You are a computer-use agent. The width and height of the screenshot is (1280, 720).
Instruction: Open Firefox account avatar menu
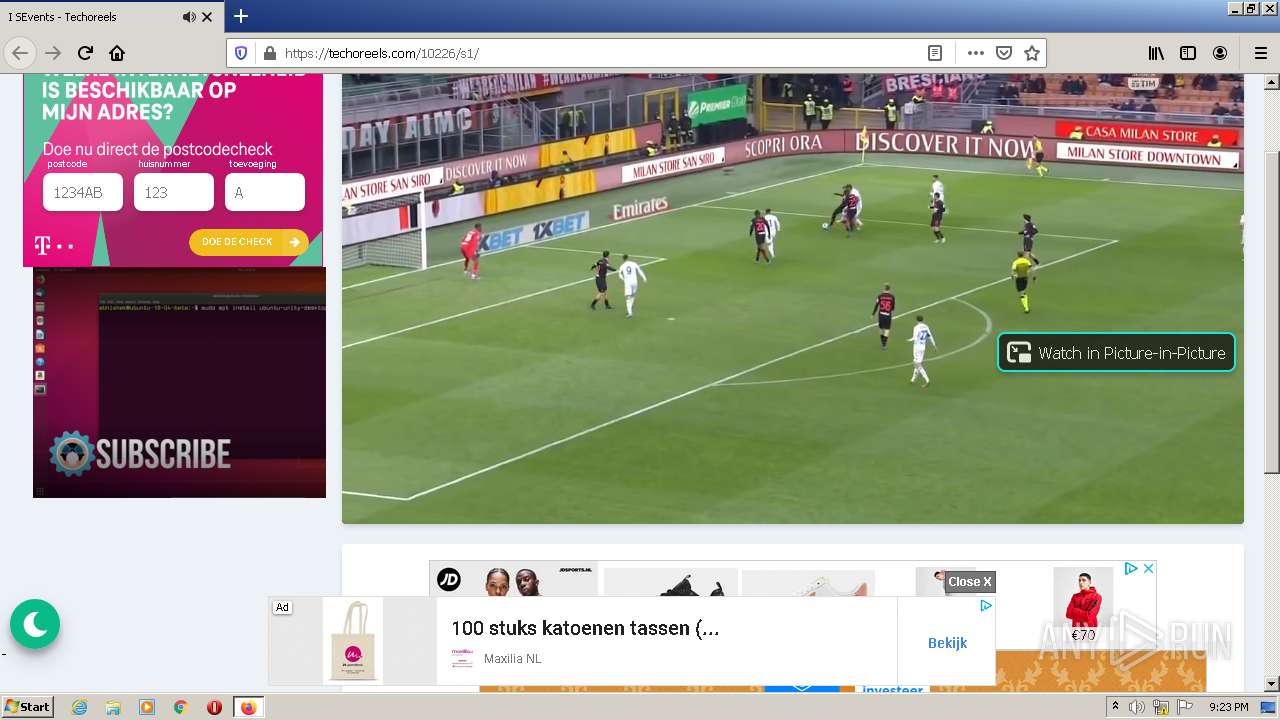click(1220, 53)
